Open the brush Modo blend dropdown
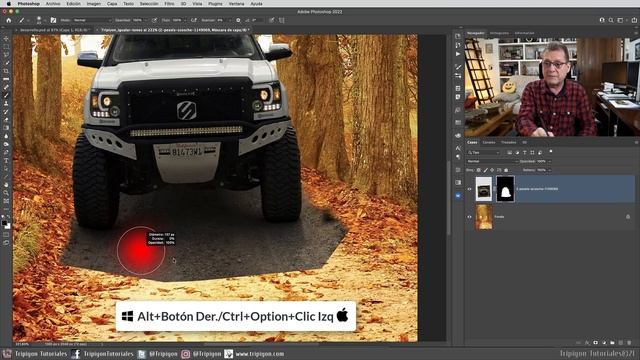640x360 pixels. (92, 20)
